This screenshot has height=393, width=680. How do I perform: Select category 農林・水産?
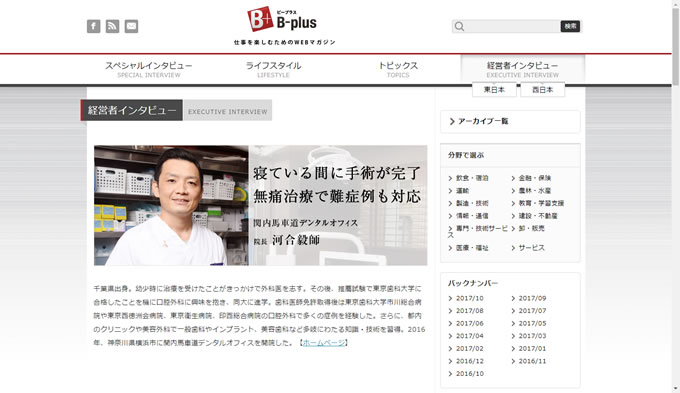(x=535, y=190)
